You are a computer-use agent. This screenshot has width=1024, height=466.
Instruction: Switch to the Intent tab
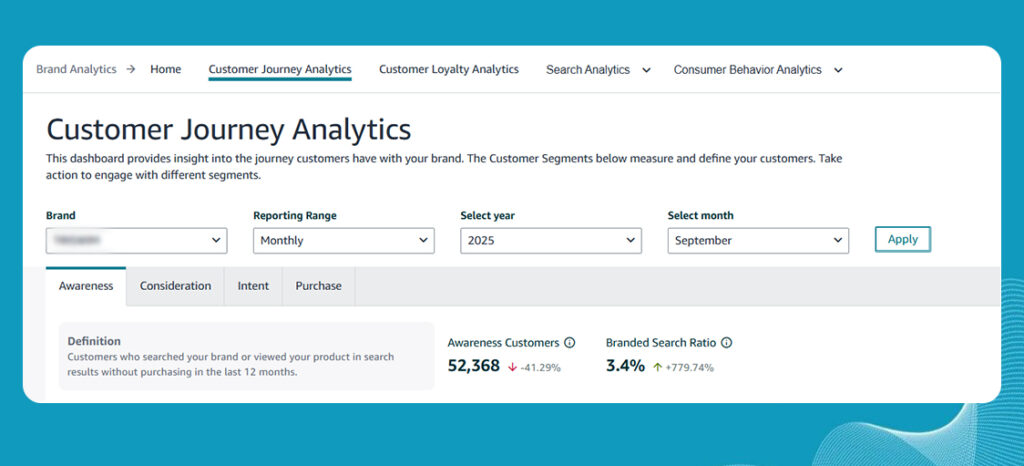253,286
